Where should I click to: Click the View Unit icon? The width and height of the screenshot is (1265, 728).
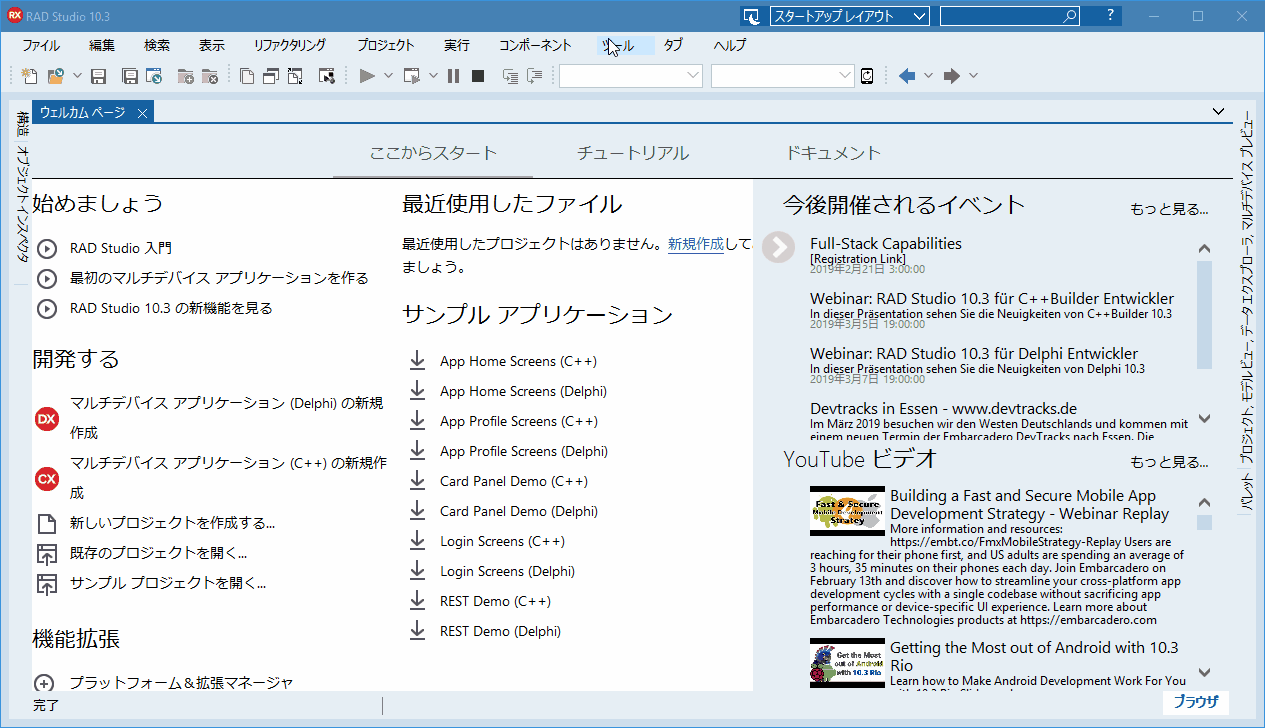click(x=247, y=76)
